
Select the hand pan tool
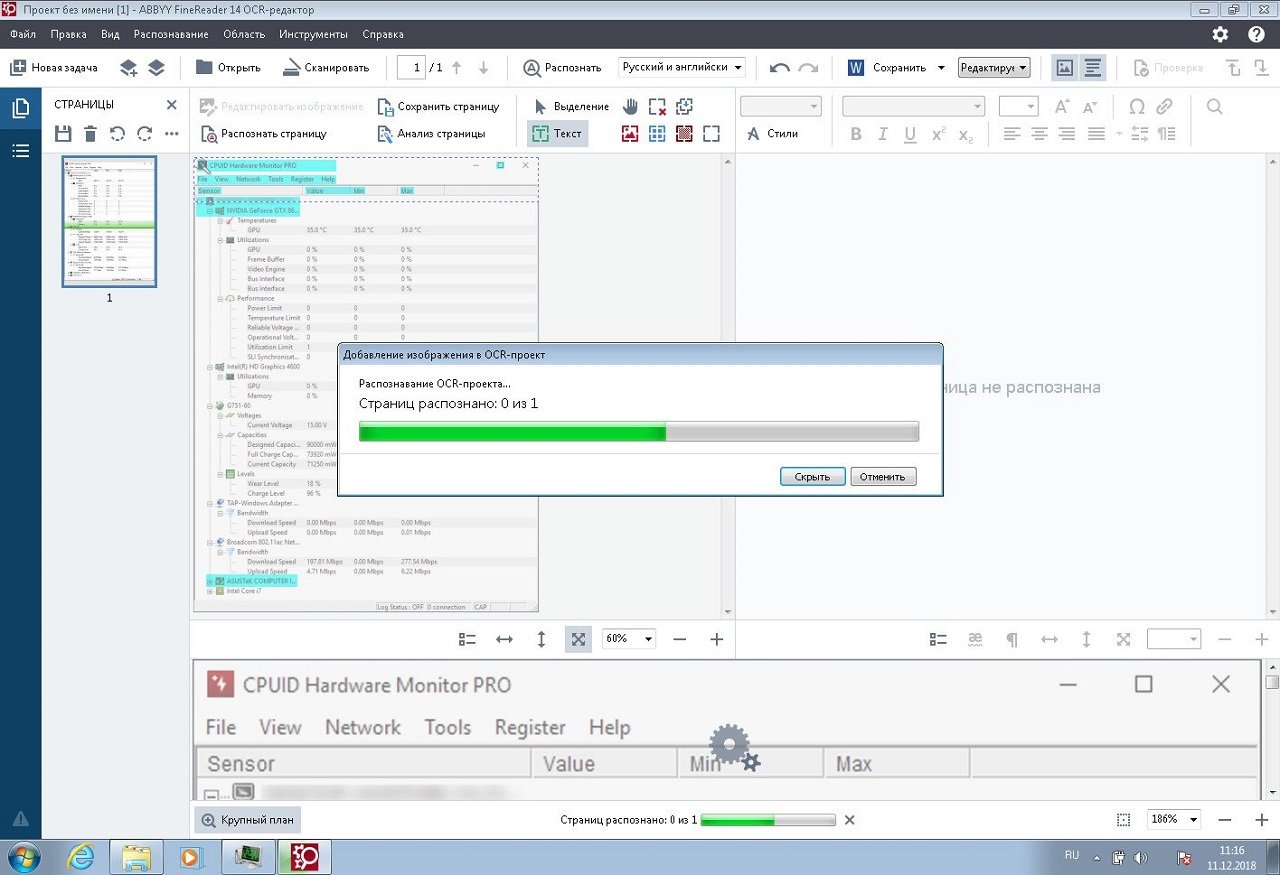630,106
